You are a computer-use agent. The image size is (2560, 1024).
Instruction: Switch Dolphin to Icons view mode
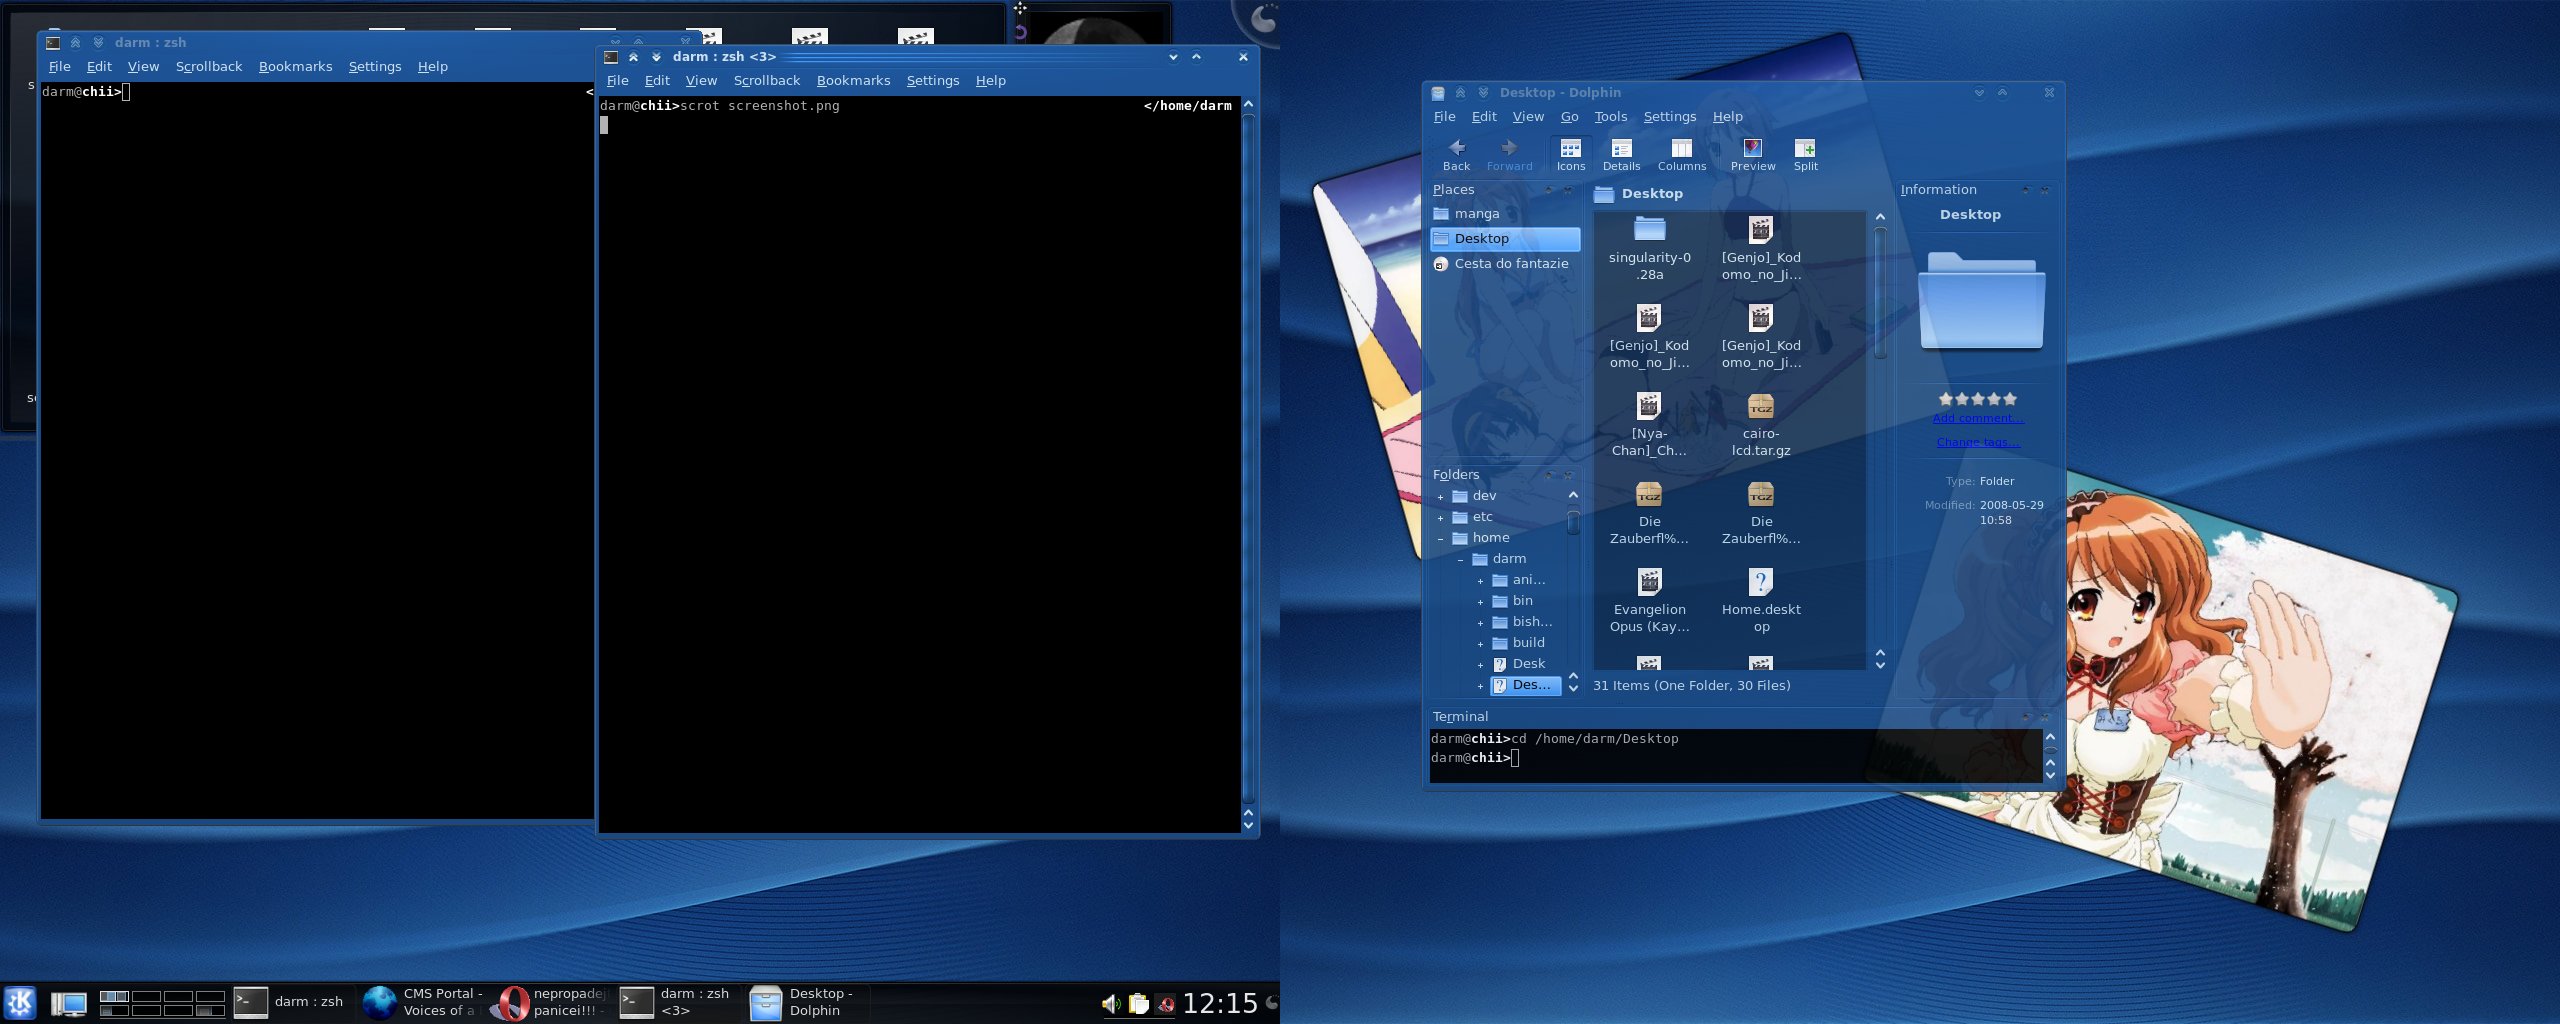1570,155
